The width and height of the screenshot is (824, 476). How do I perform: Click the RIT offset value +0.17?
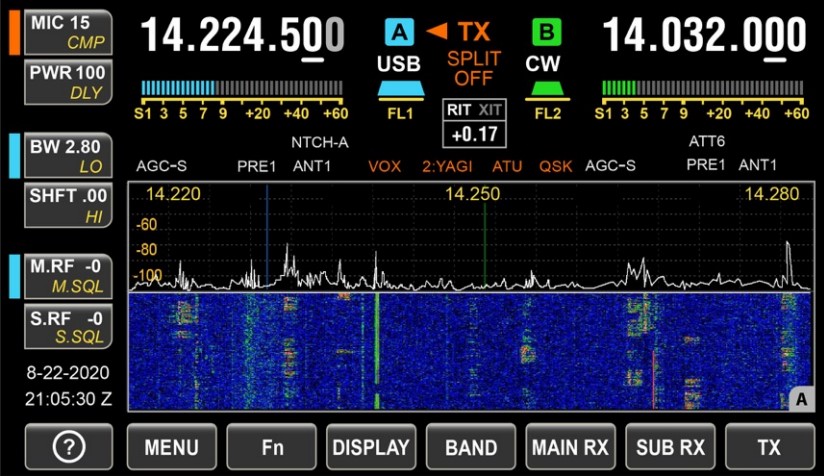(x=475, y=134)
